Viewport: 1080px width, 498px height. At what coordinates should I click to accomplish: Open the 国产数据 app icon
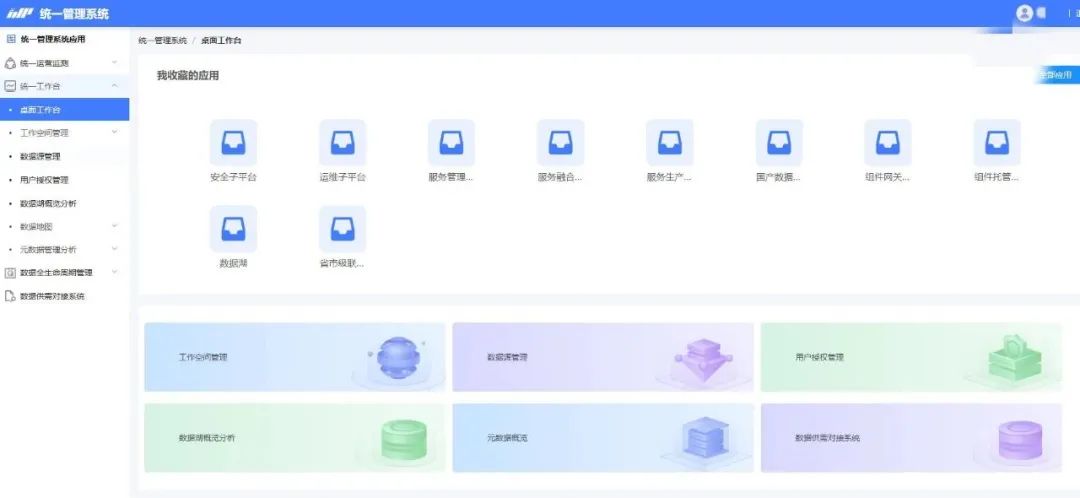[779, 143]
